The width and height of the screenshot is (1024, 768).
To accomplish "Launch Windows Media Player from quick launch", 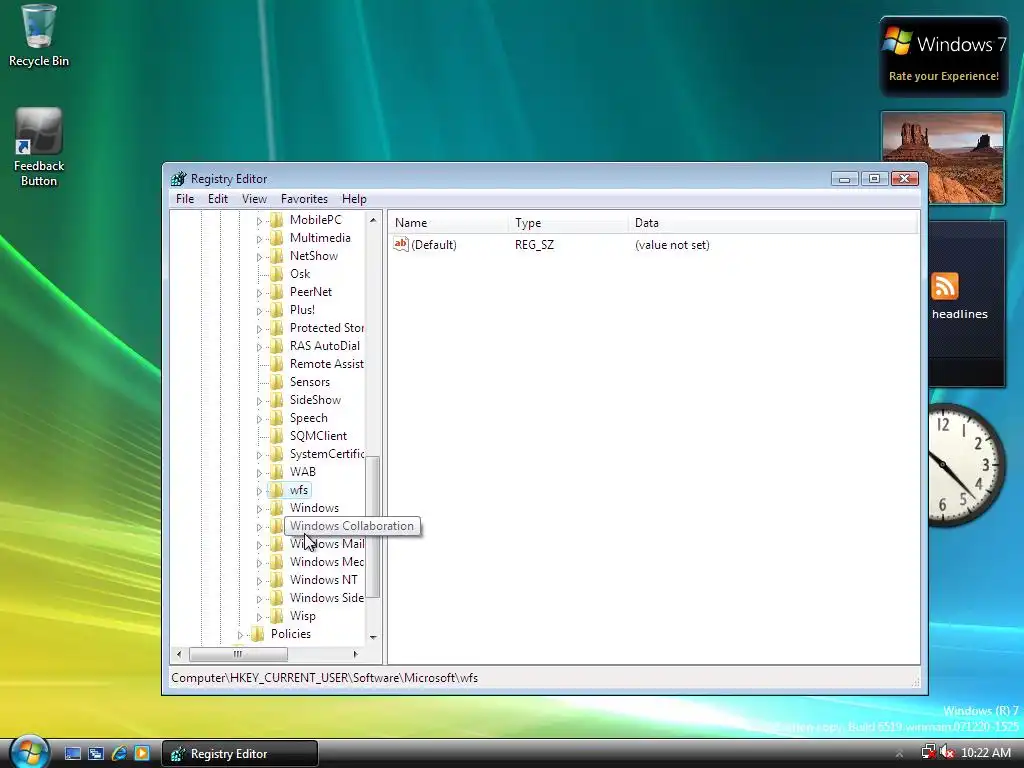I will pyautogui.click(x=141, y=754).
